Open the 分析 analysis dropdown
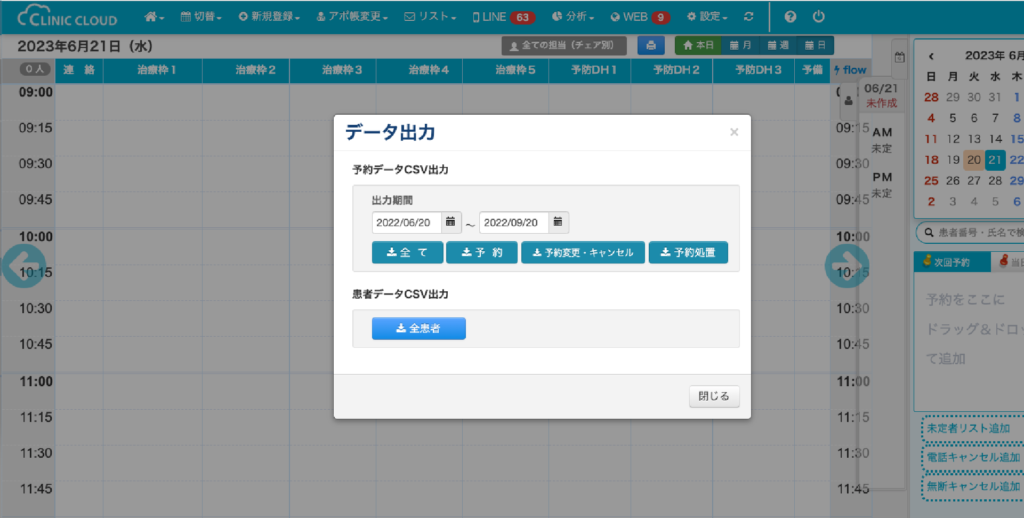Screen dimensions: 1024x518 573,17
